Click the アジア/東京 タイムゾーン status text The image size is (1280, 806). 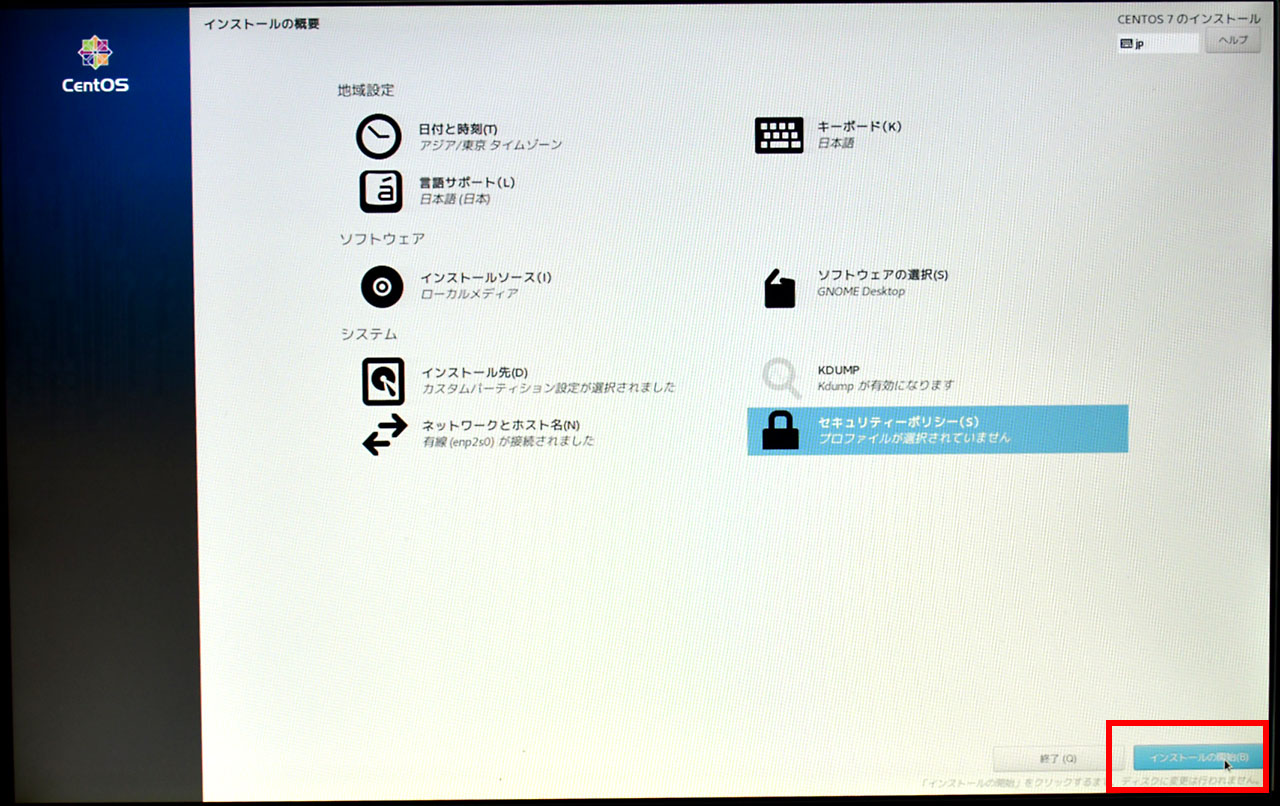coord(490,145)
